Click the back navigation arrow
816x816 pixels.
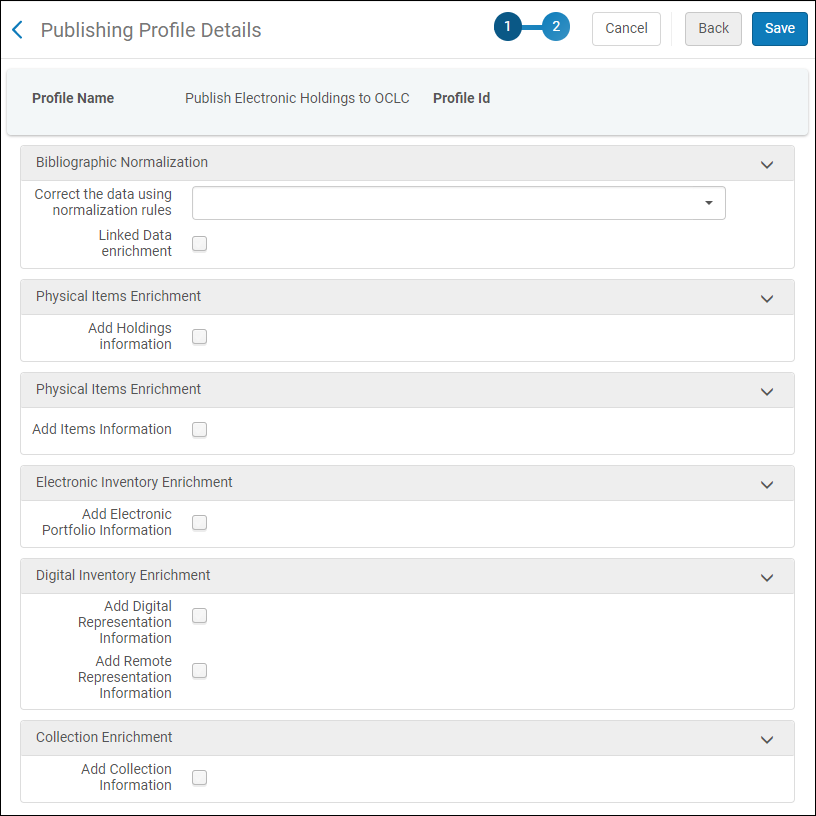tap(18, 29)
